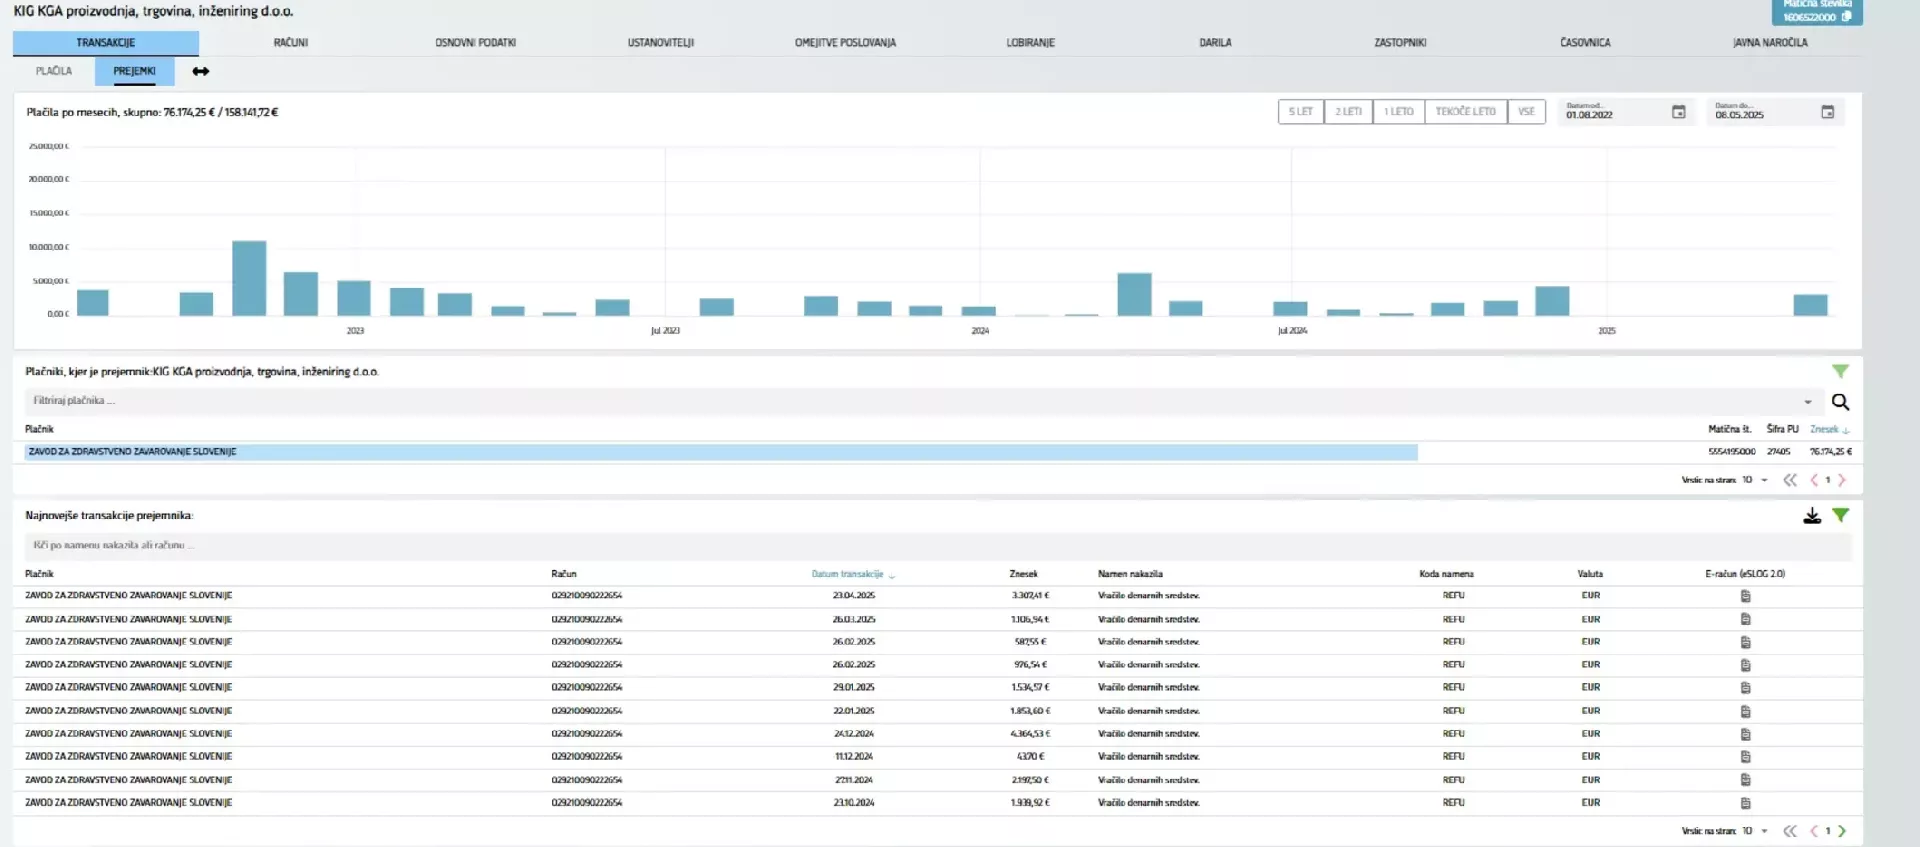Image resolution: width=1920 pixels, height=847 pixels.
Task: Switch to the RAČUNI tab
Action: coord(291,43)
